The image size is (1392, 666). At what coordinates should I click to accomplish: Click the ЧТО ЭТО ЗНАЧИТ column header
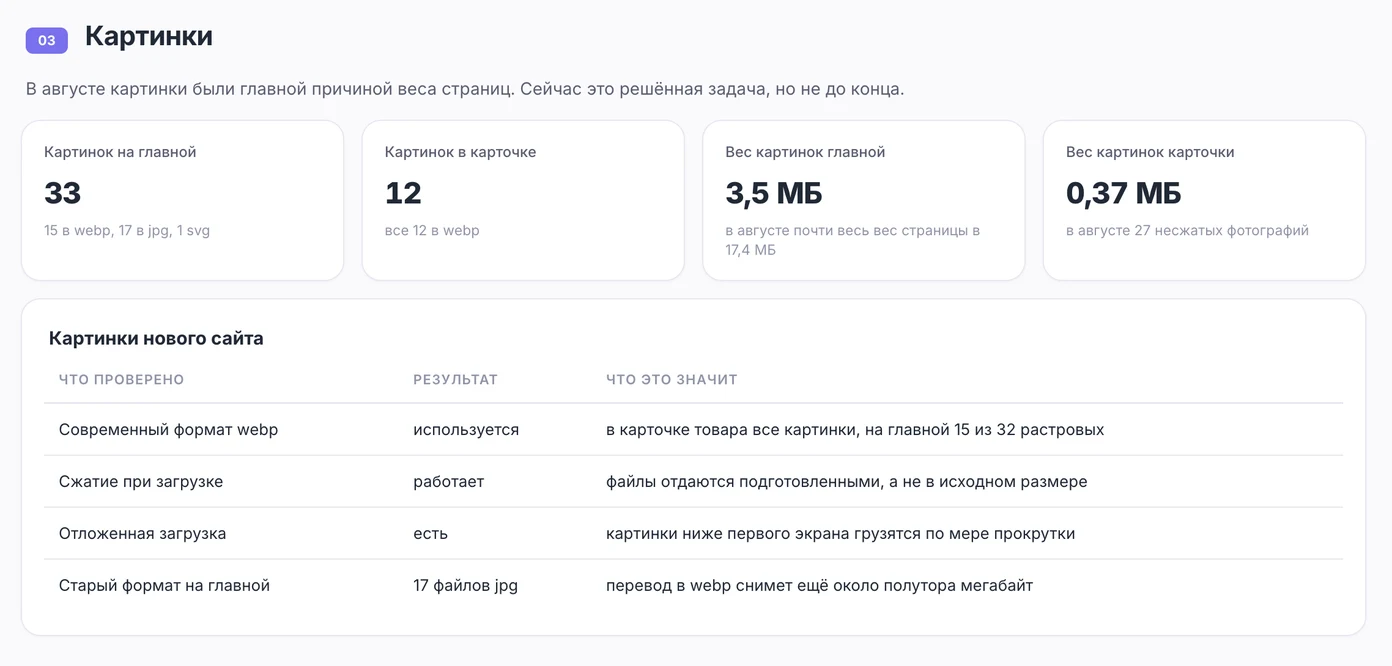pyautogui.click(x=671, y=380)
